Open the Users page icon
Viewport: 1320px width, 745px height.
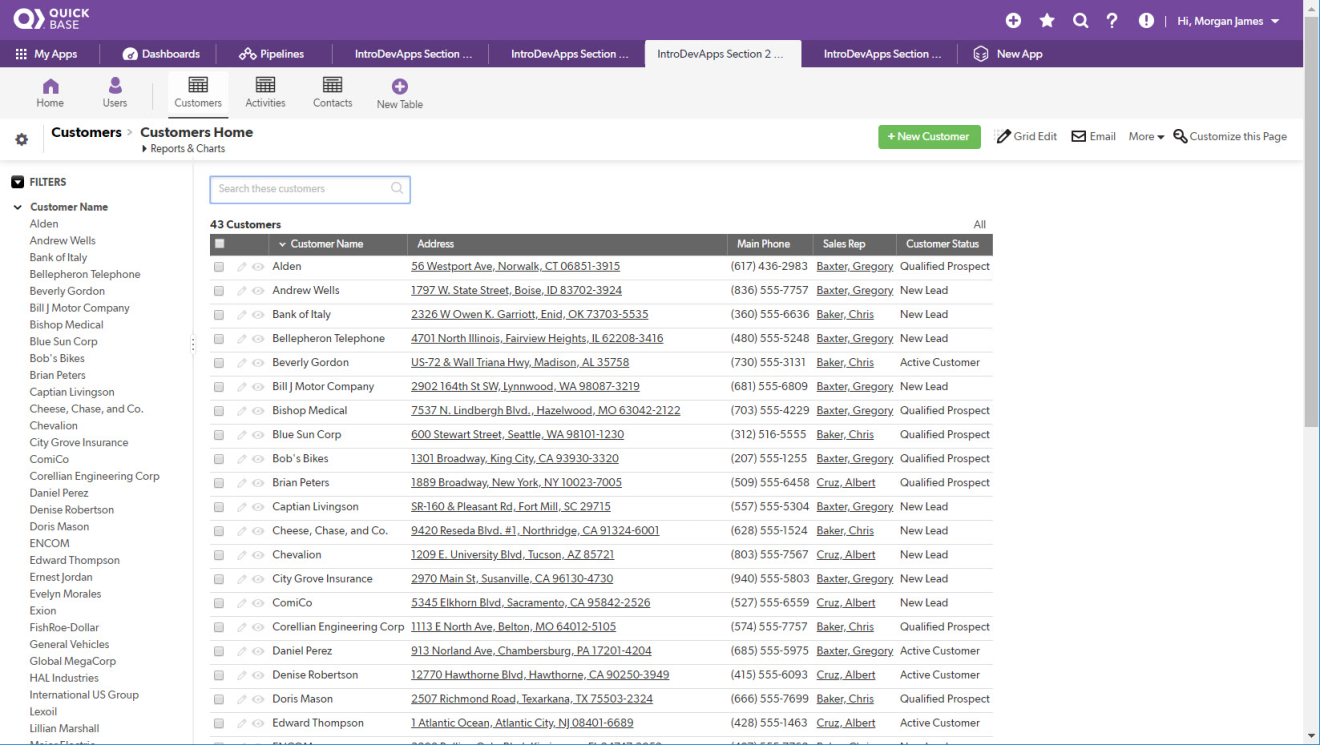tap(115, 86)
